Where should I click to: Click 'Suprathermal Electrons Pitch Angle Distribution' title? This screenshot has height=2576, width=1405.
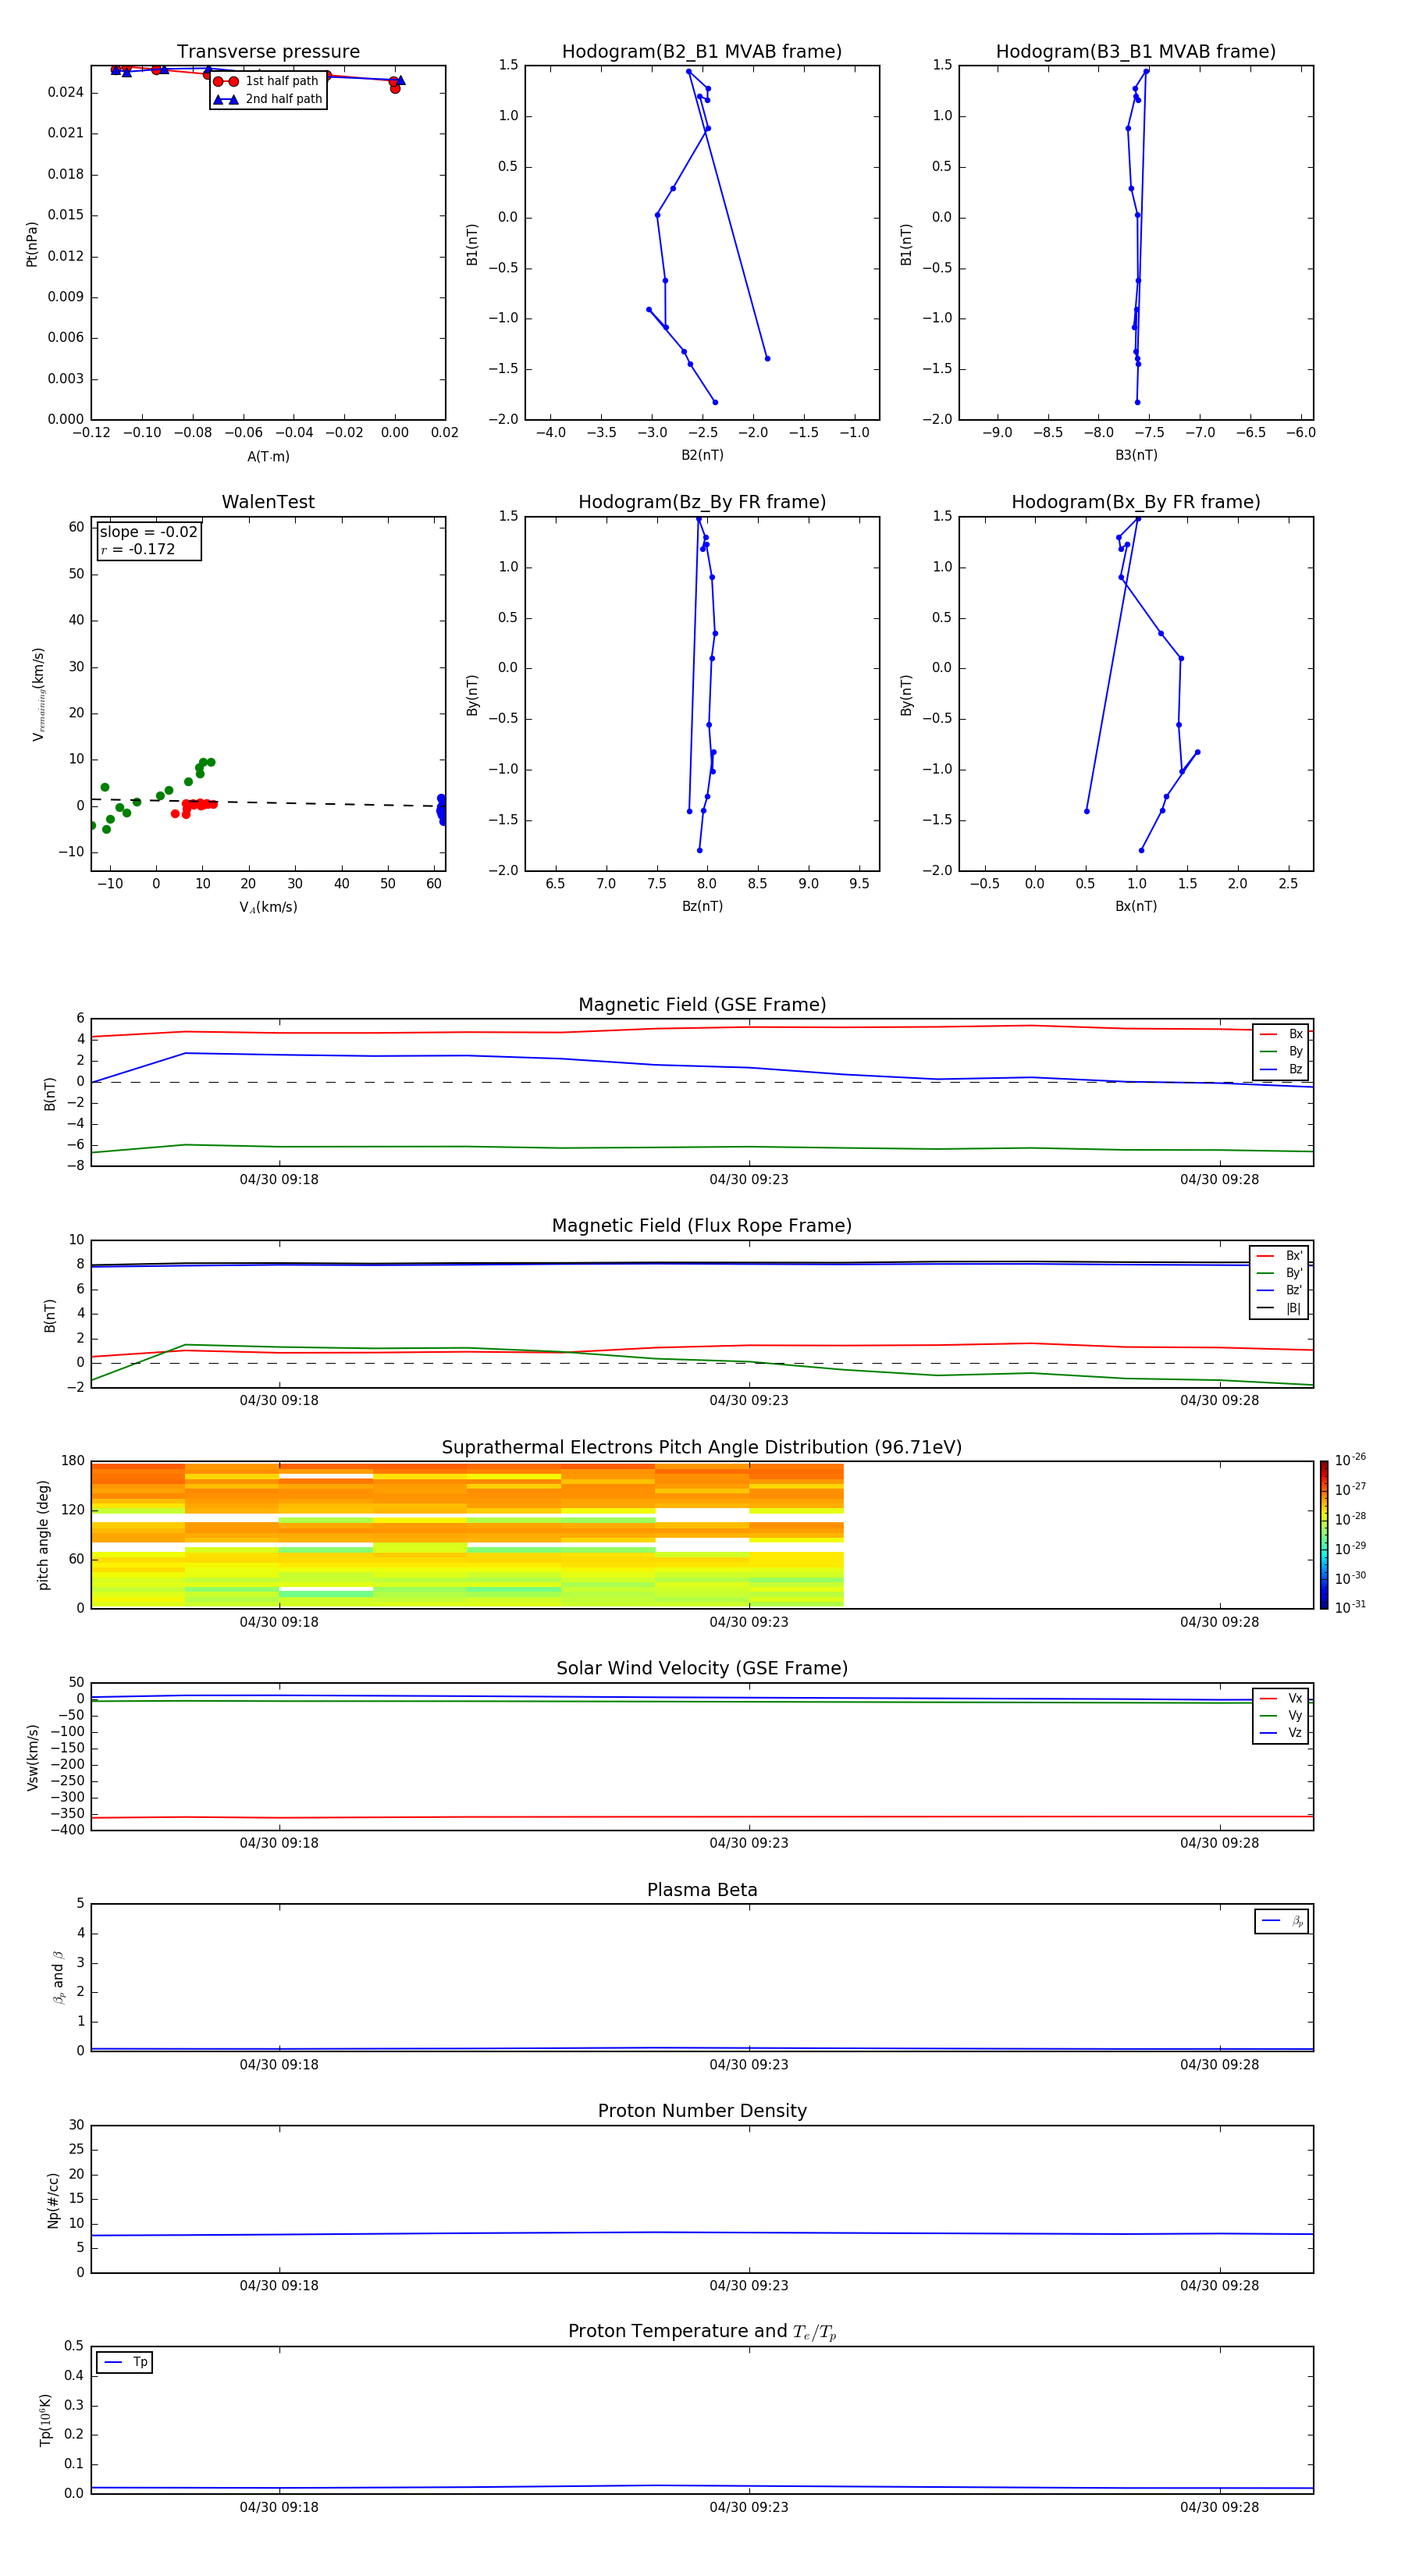pyautogui.click(x=702, y=1447)
